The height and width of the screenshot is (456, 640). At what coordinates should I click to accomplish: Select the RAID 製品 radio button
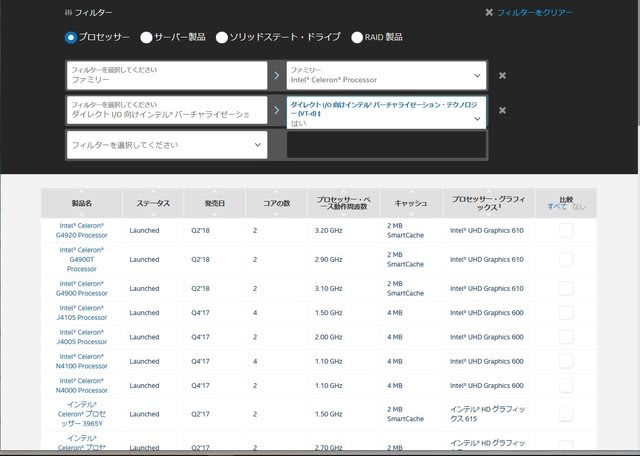tap(357, 38)
